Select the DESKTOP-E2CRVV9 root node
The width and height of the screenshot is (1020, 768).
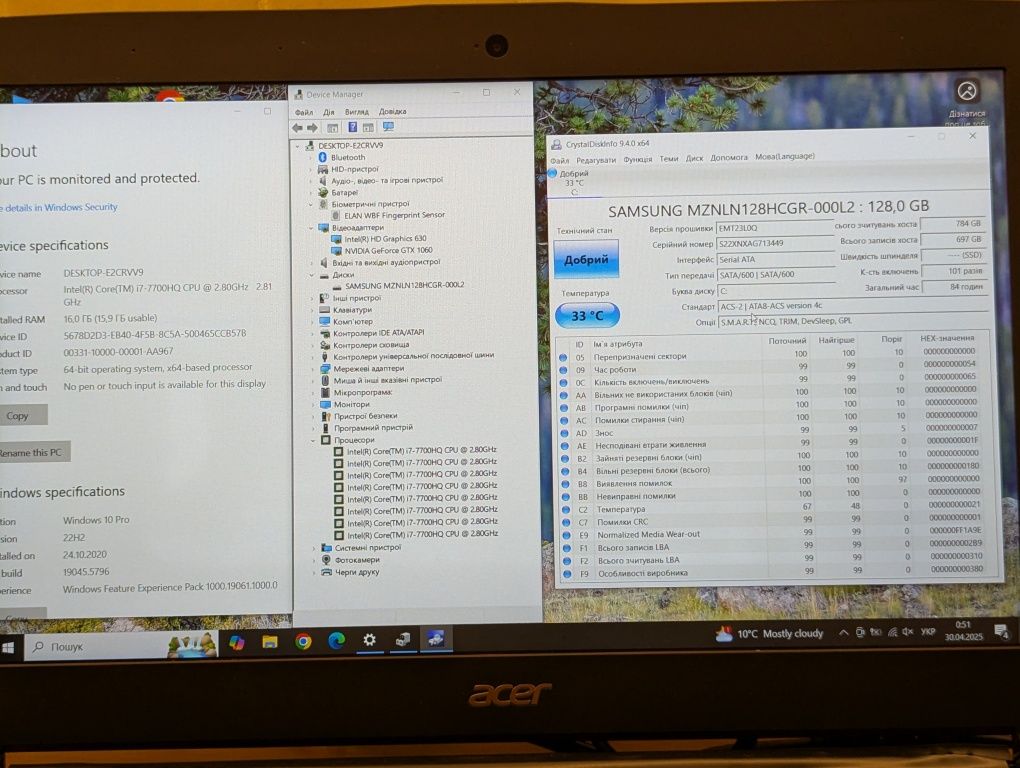(x=350, y=146)
